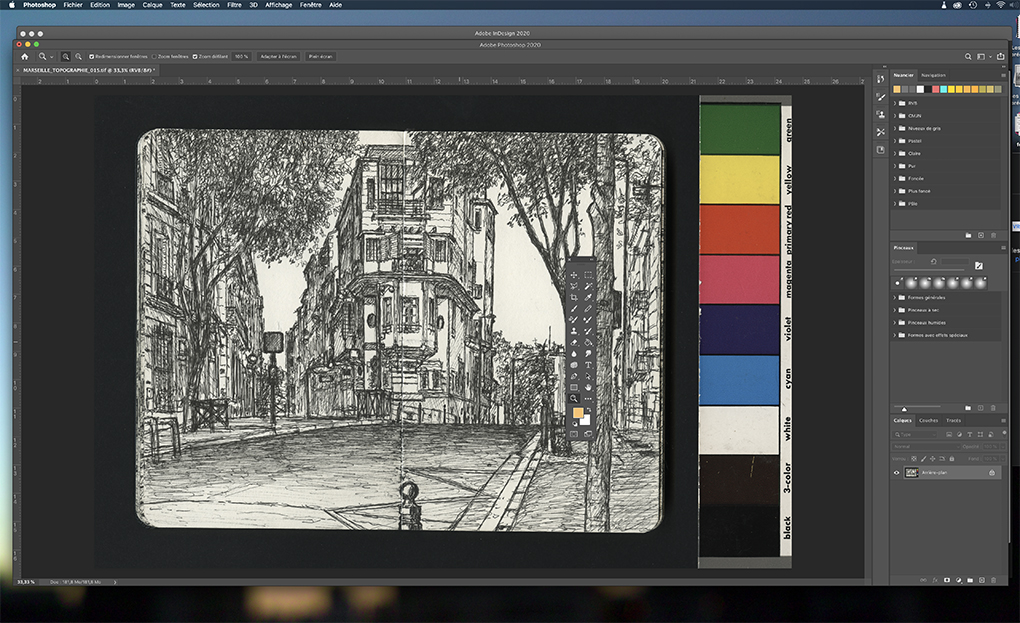Select the Arrière-plan layer thumbnail
Image resolution: width=1020 pixels, height=623 pixels.
pos(911,473)
